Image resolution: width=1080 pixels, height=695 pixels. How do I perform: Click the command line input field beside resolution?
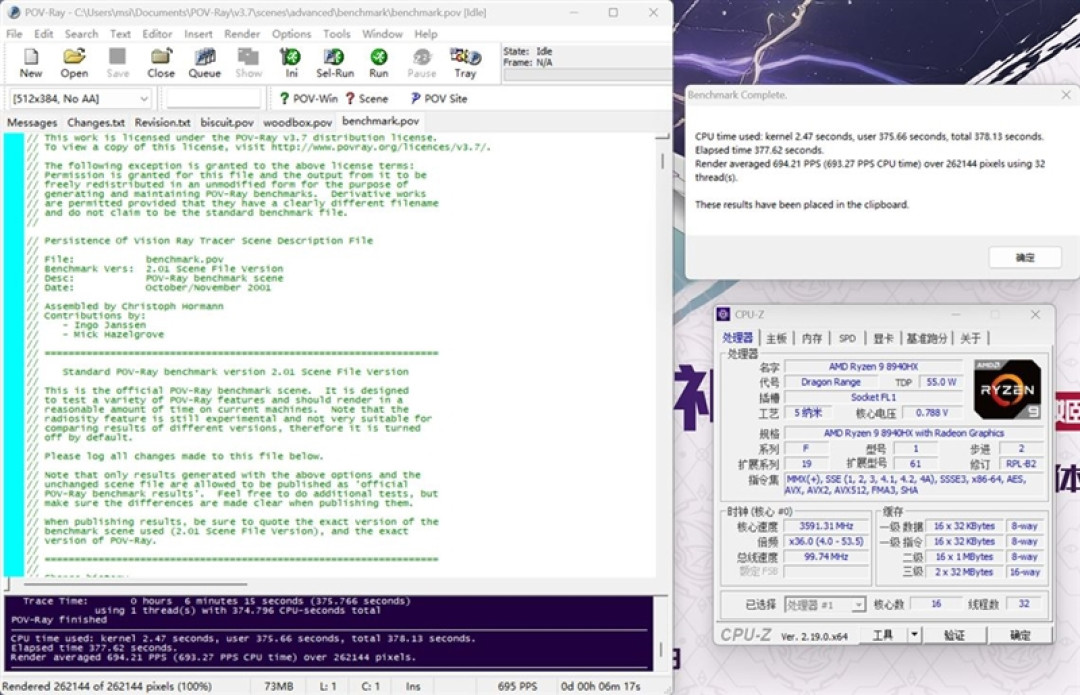pyautogui.click(x=214, y=98)
